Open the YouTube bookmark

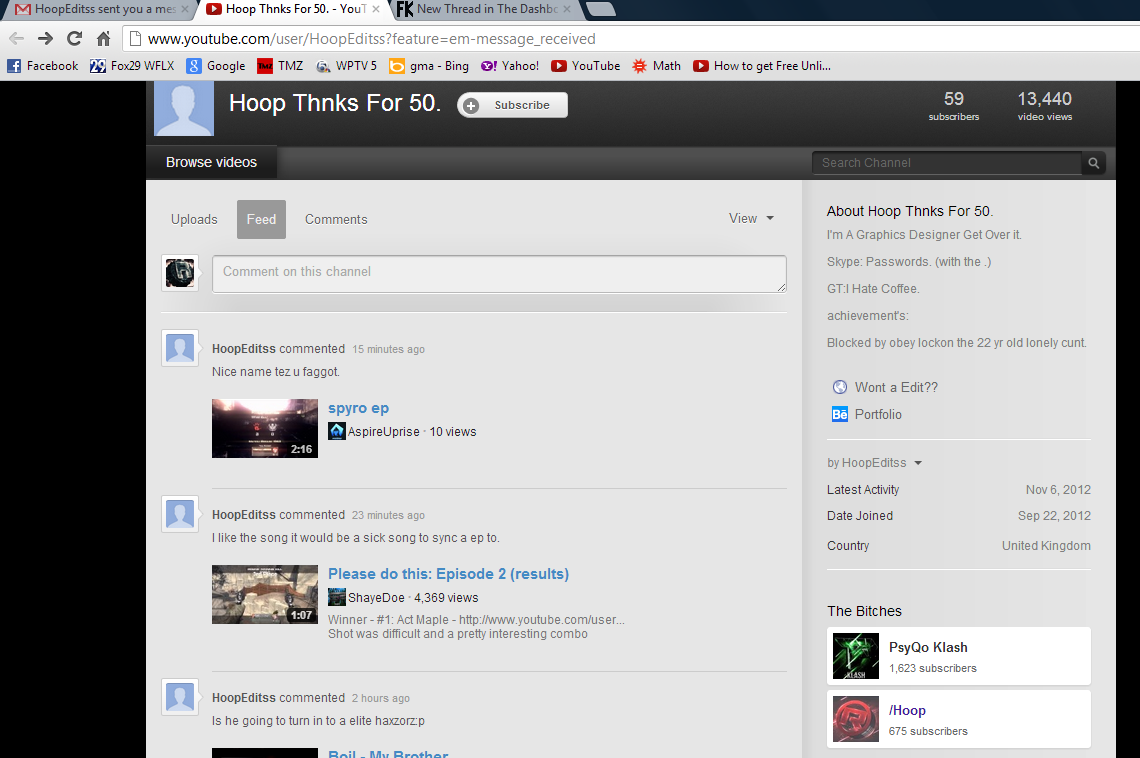pyautogui.click(x=586, y=66)
